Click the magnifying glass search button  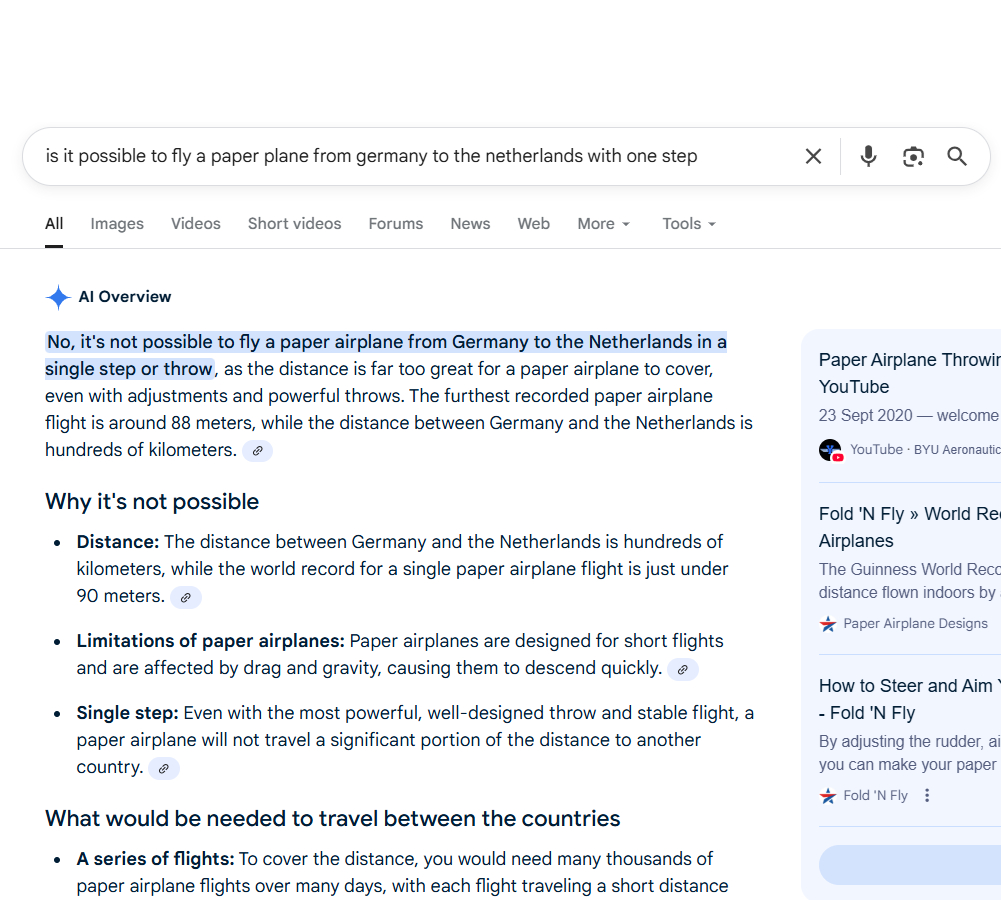[x=957, y=156]
